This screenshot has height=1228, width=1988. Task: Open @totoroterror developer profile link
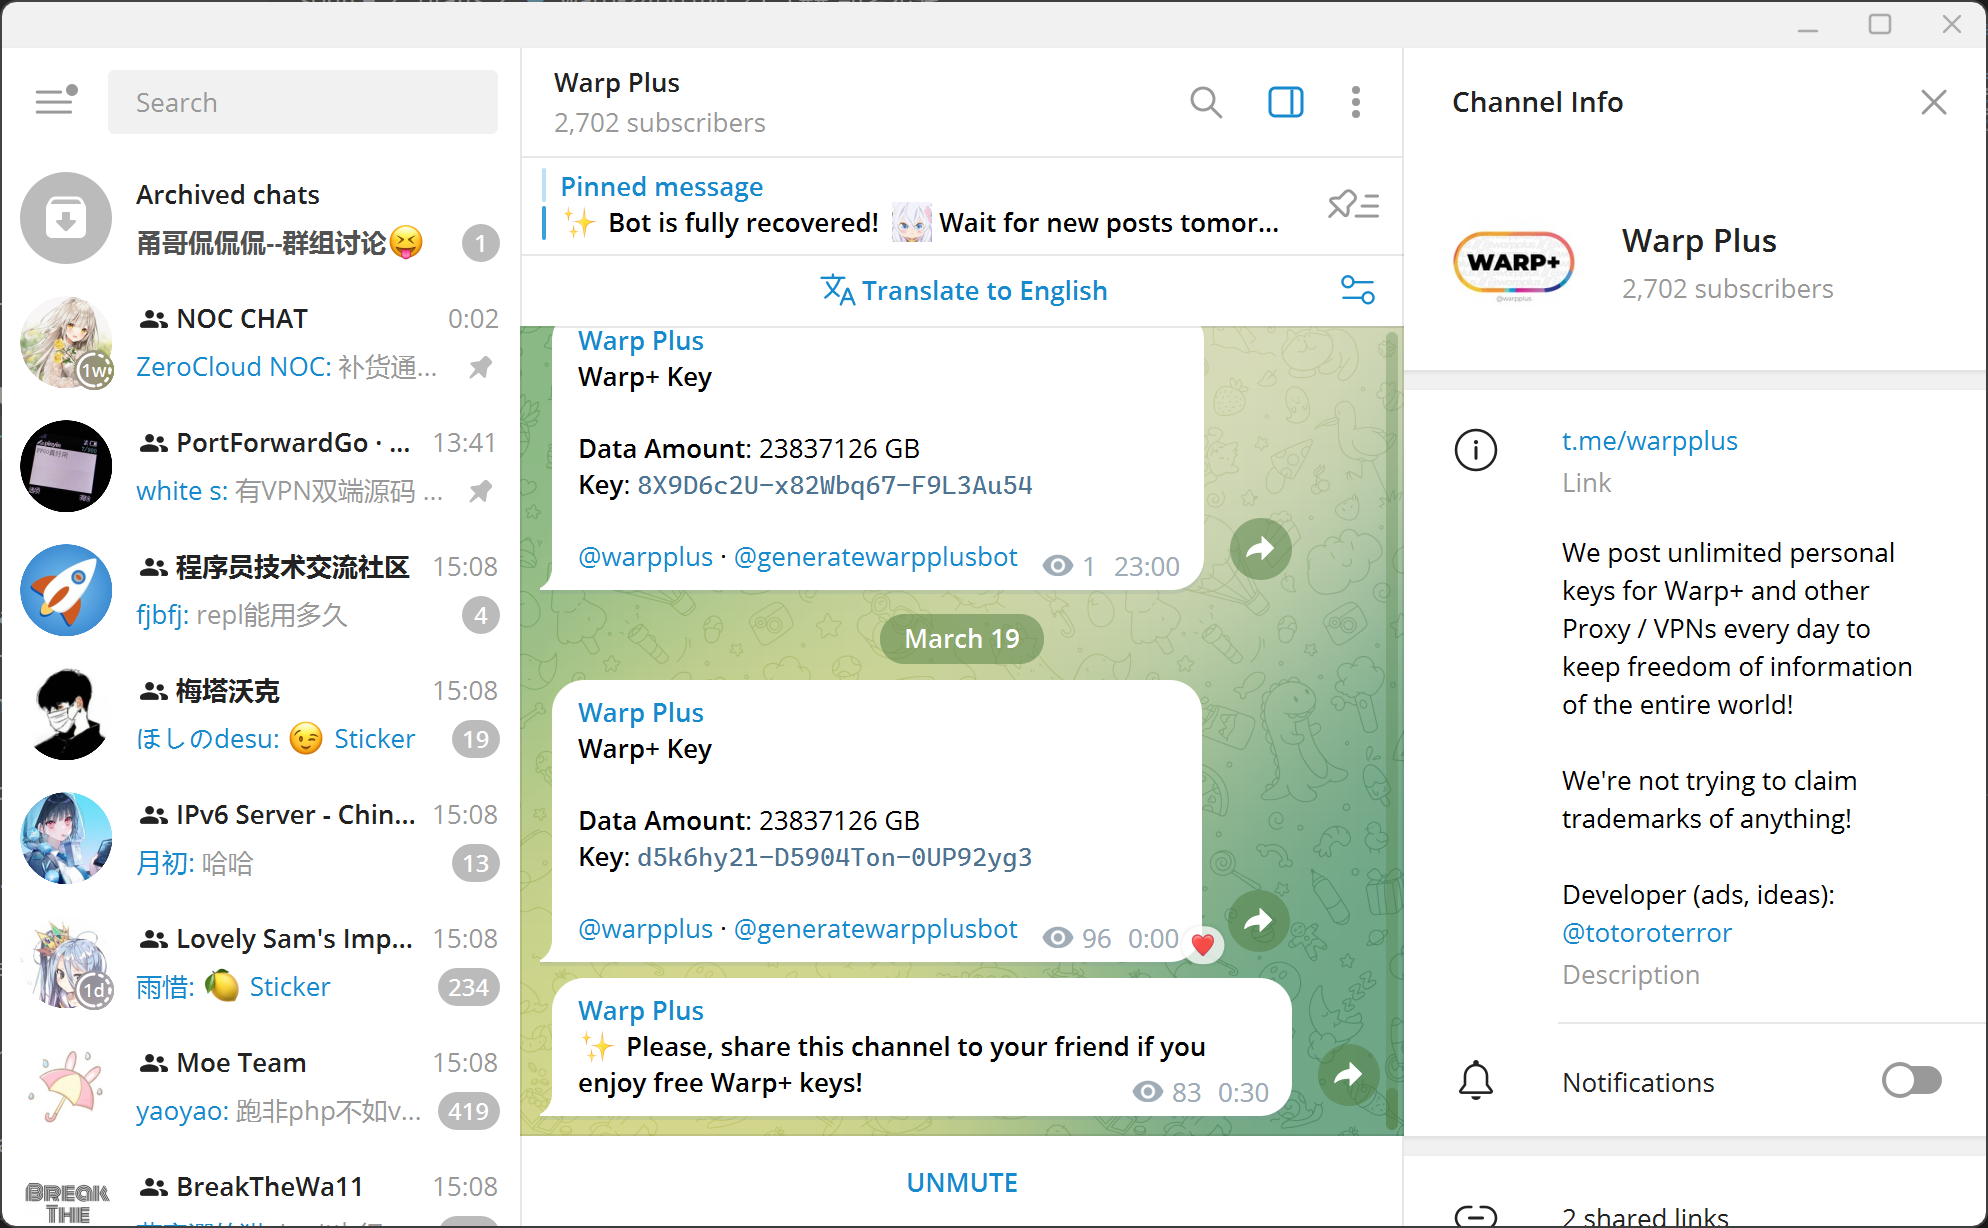tap(1646, 933)
